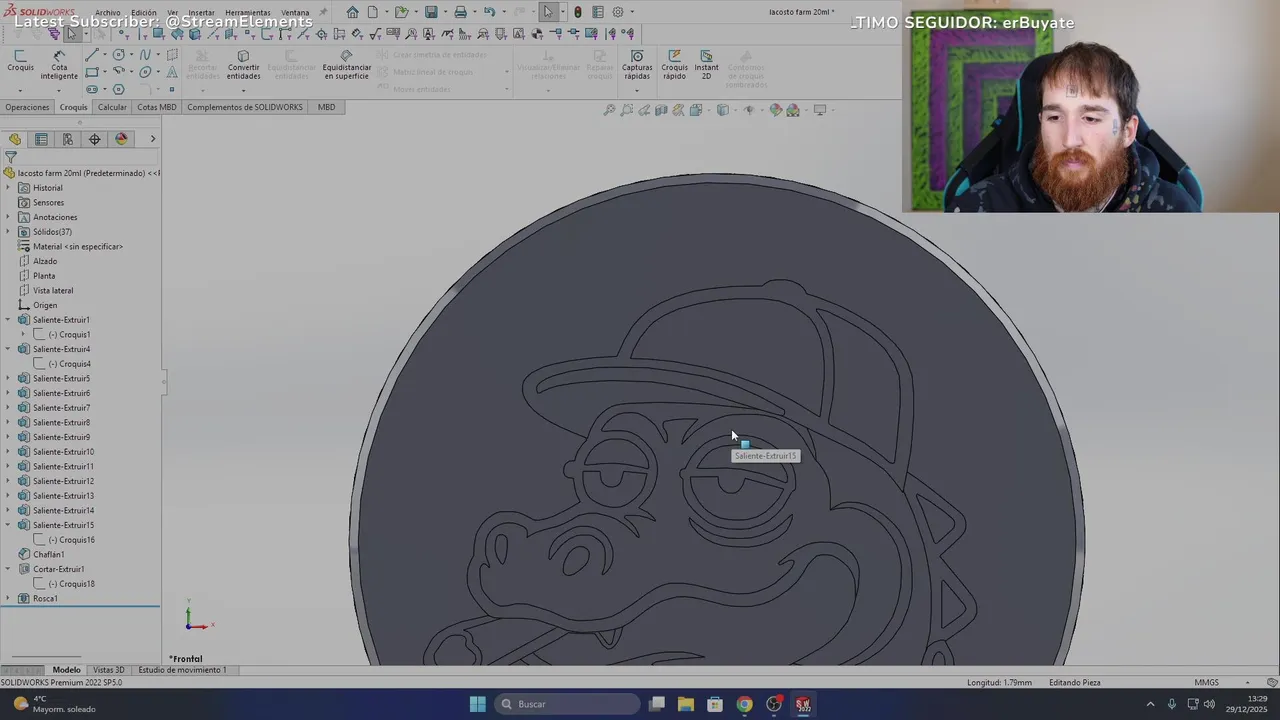
Task: Click the Home icon in top toolbar
Action: click(352, 12)
